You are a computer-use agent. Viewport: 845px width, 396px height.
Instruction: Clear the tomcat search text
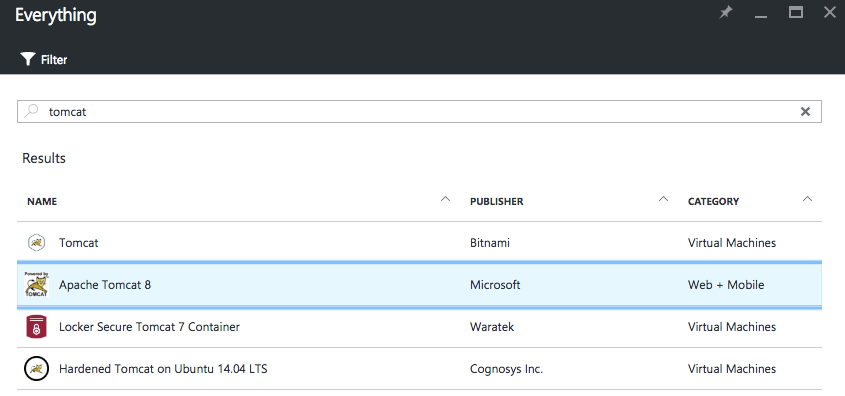coord(805,112)
